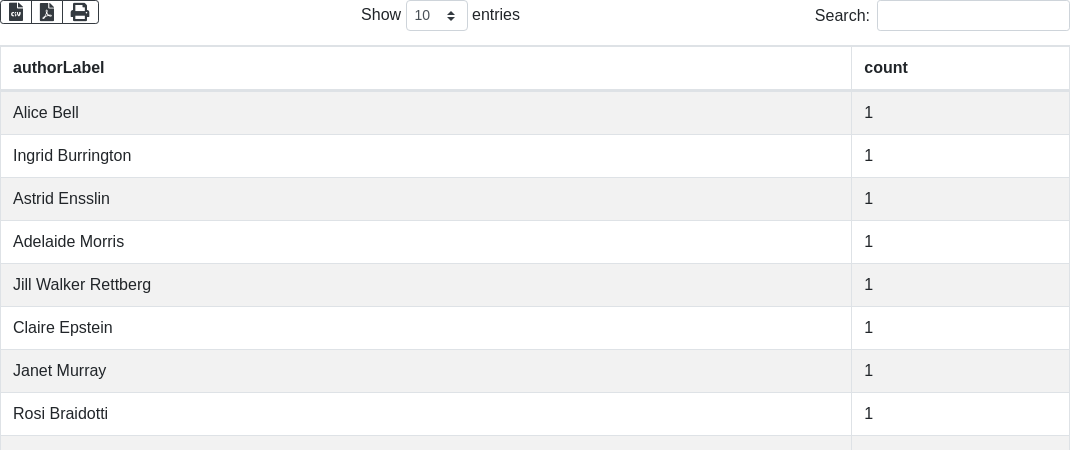Click the count cell for Claire Epstein

[869, 328]
